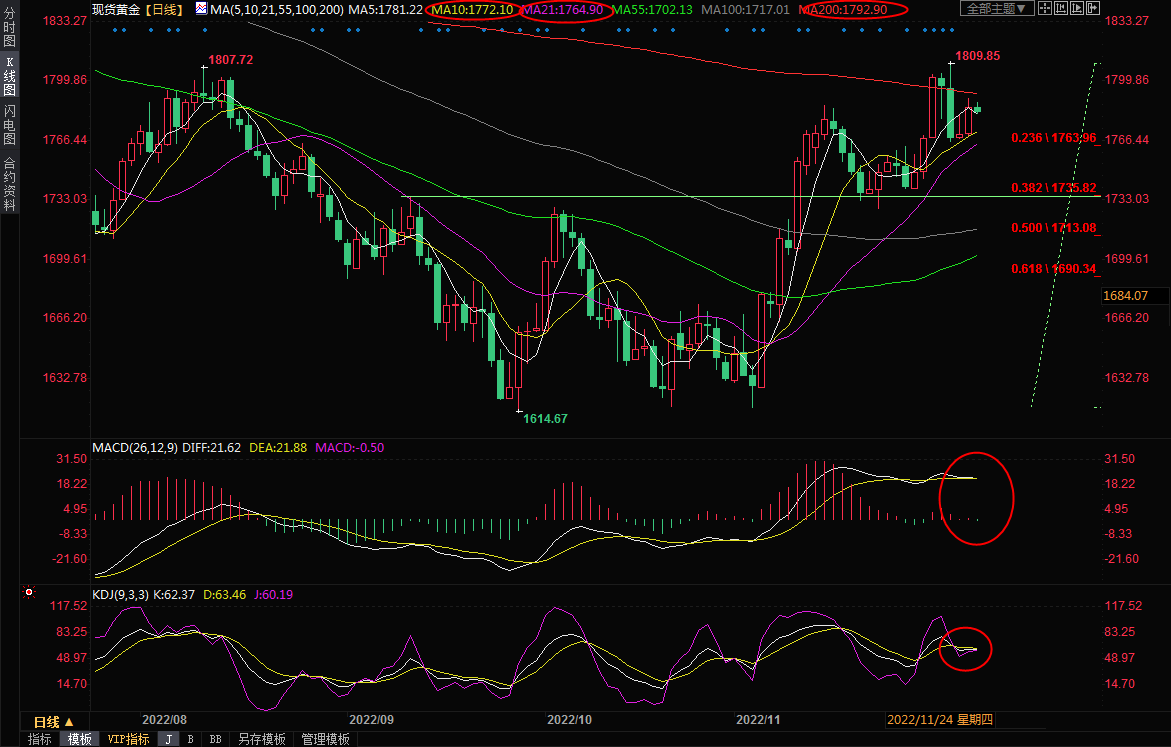The height and width of the screenshot is (747, 1171).
Task: Open the VIP指标 tab
Action: [129, 739]
